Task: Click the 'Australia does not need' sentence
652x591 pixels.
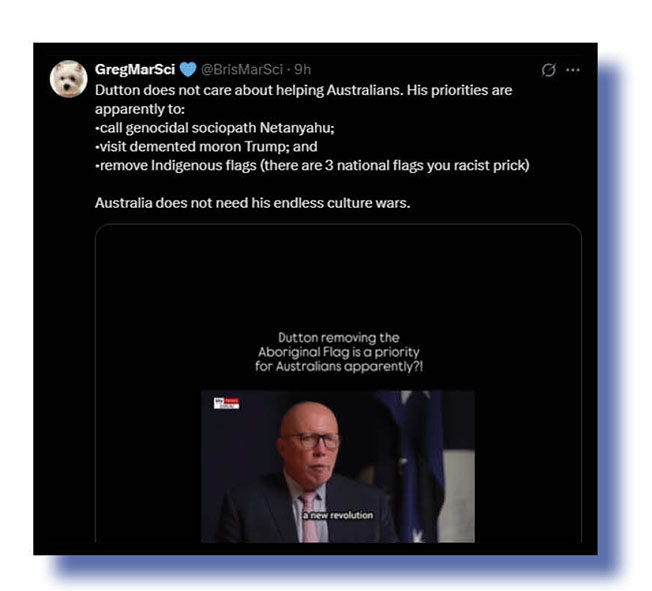Action: coord(252,203)
